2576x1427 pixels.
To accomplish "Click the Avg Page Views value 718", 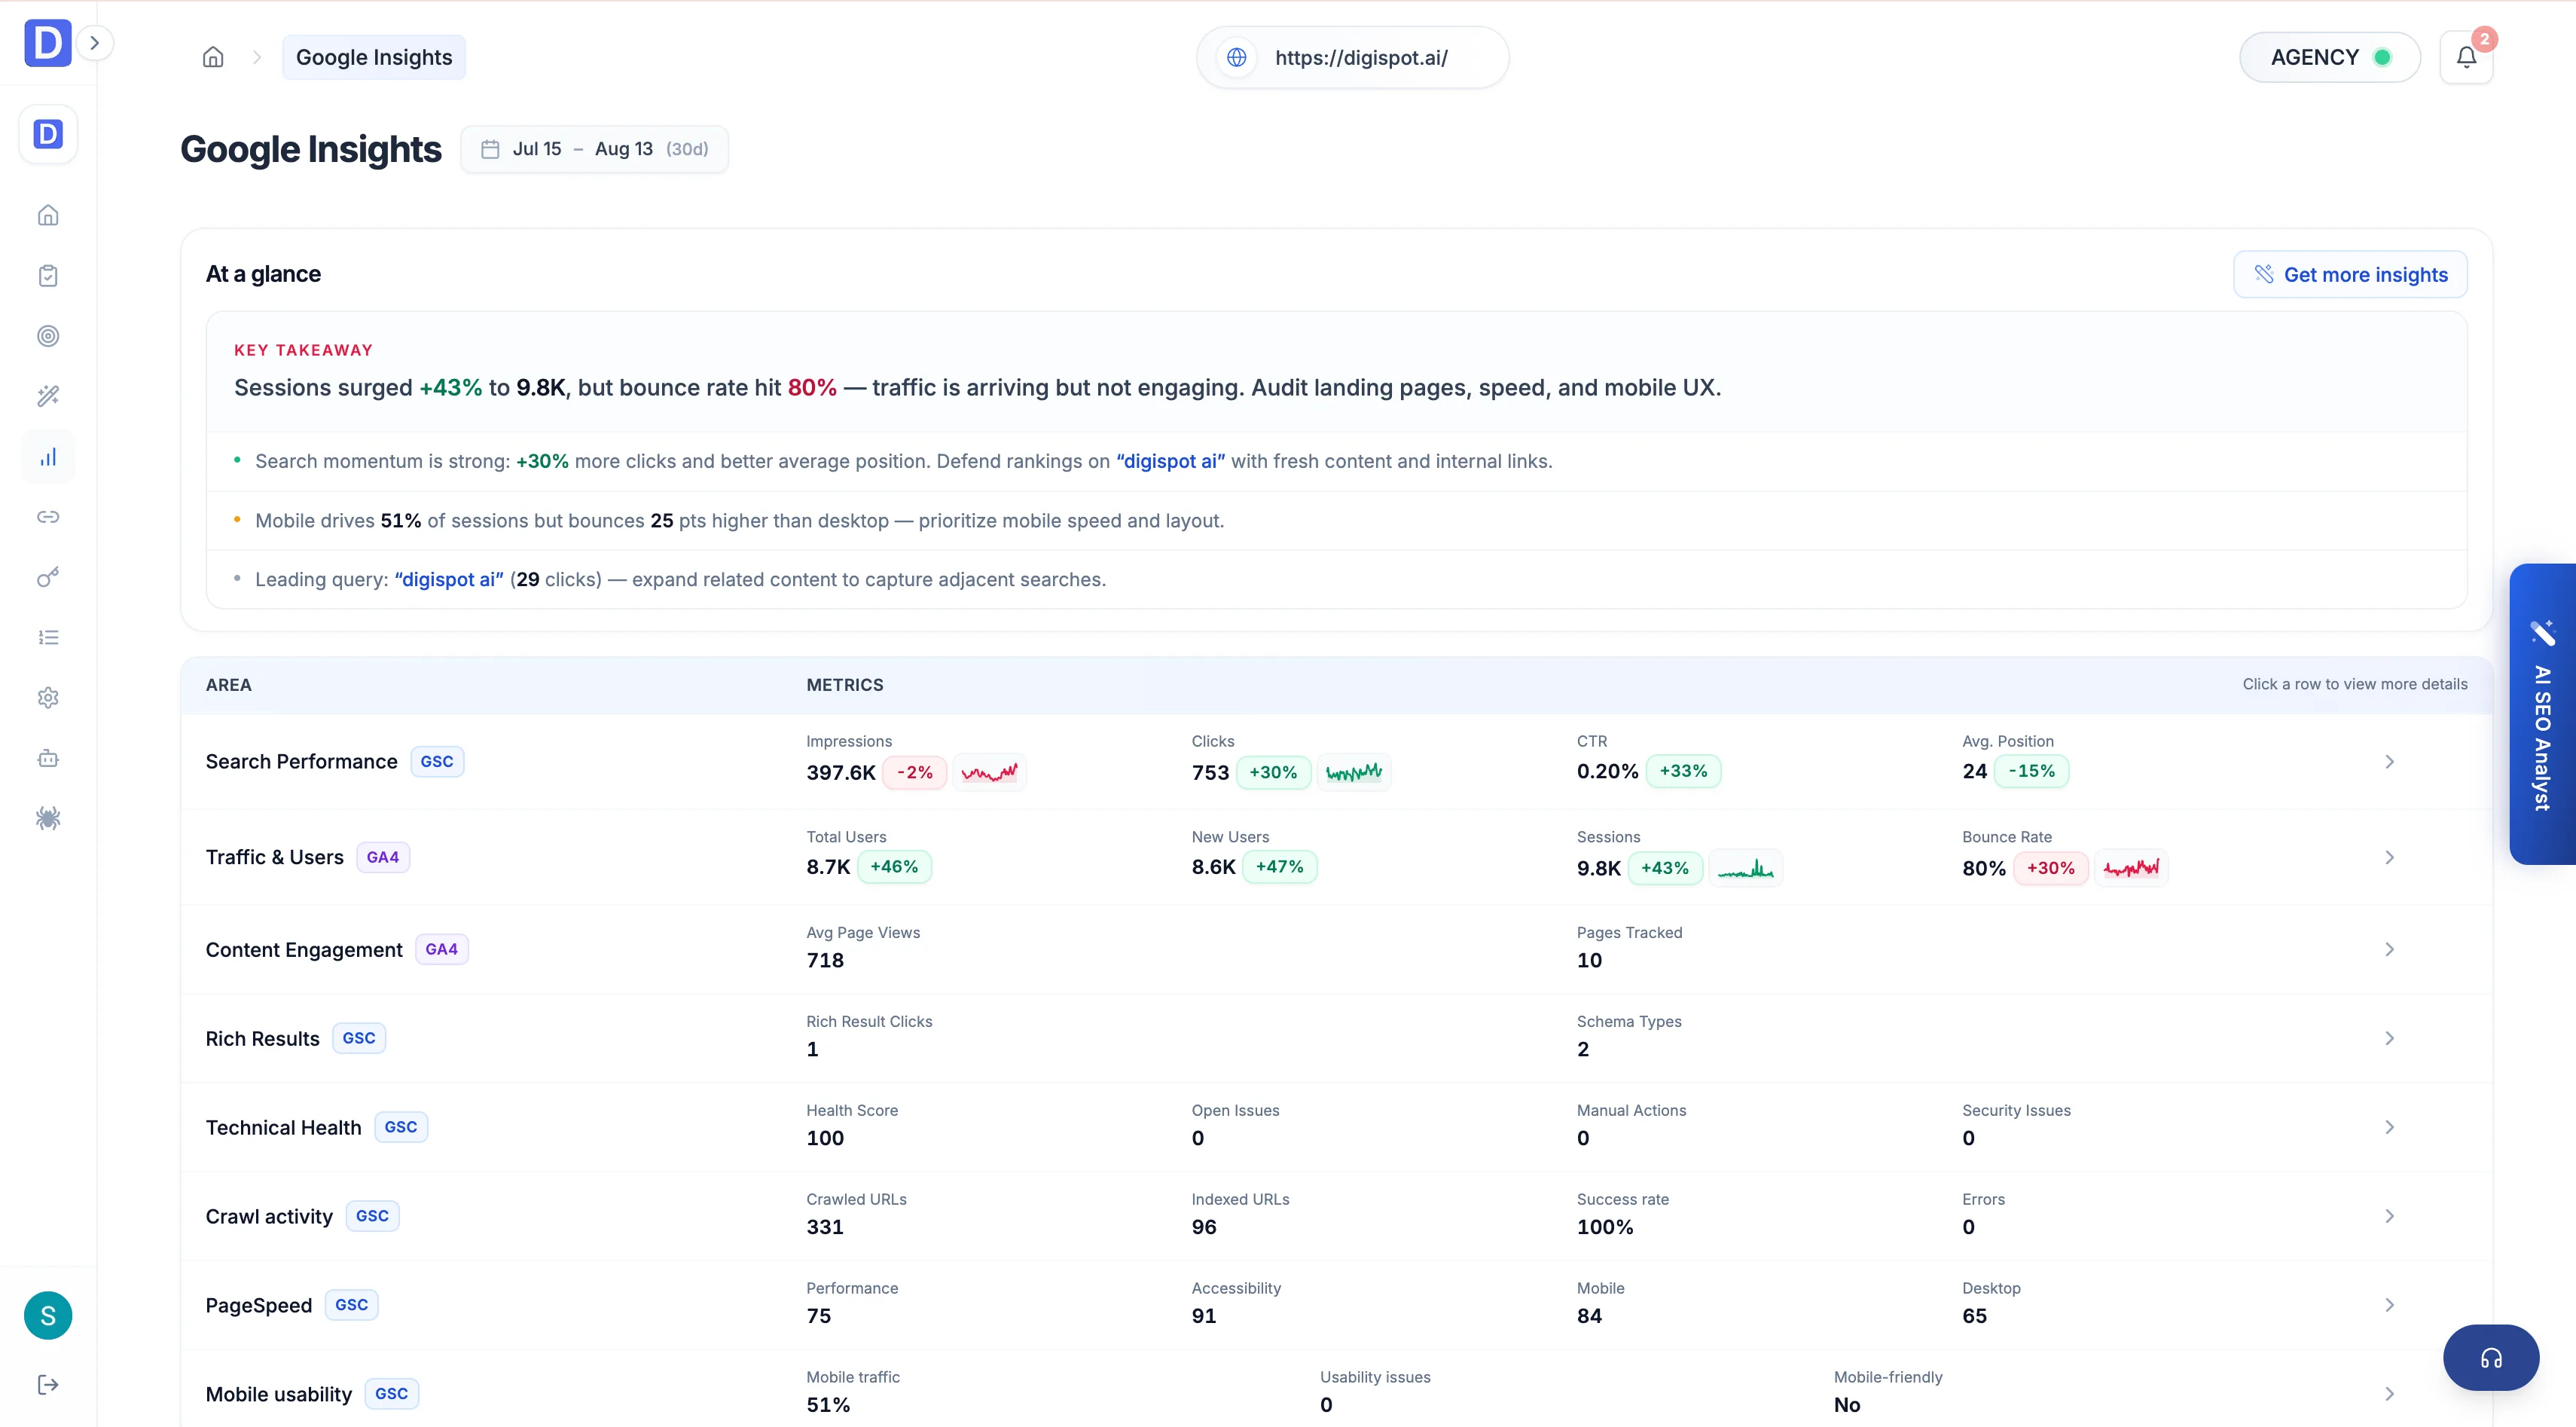I will point(825,961).
